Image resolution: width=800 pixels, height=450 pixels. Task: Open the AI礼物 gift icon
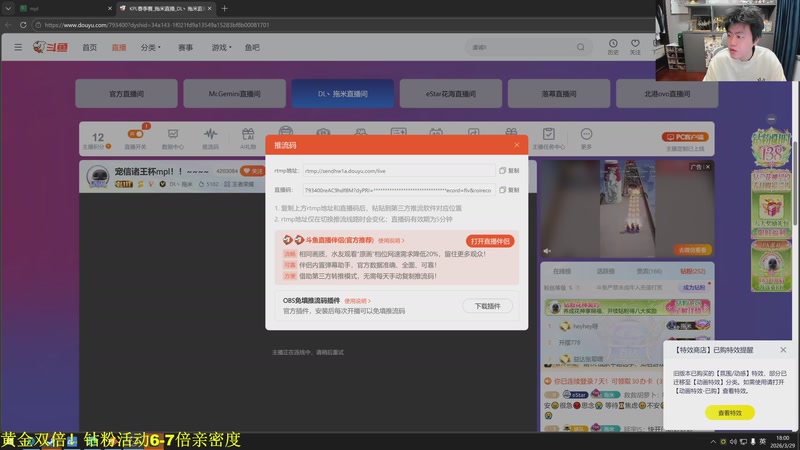[x=248, y=138]
